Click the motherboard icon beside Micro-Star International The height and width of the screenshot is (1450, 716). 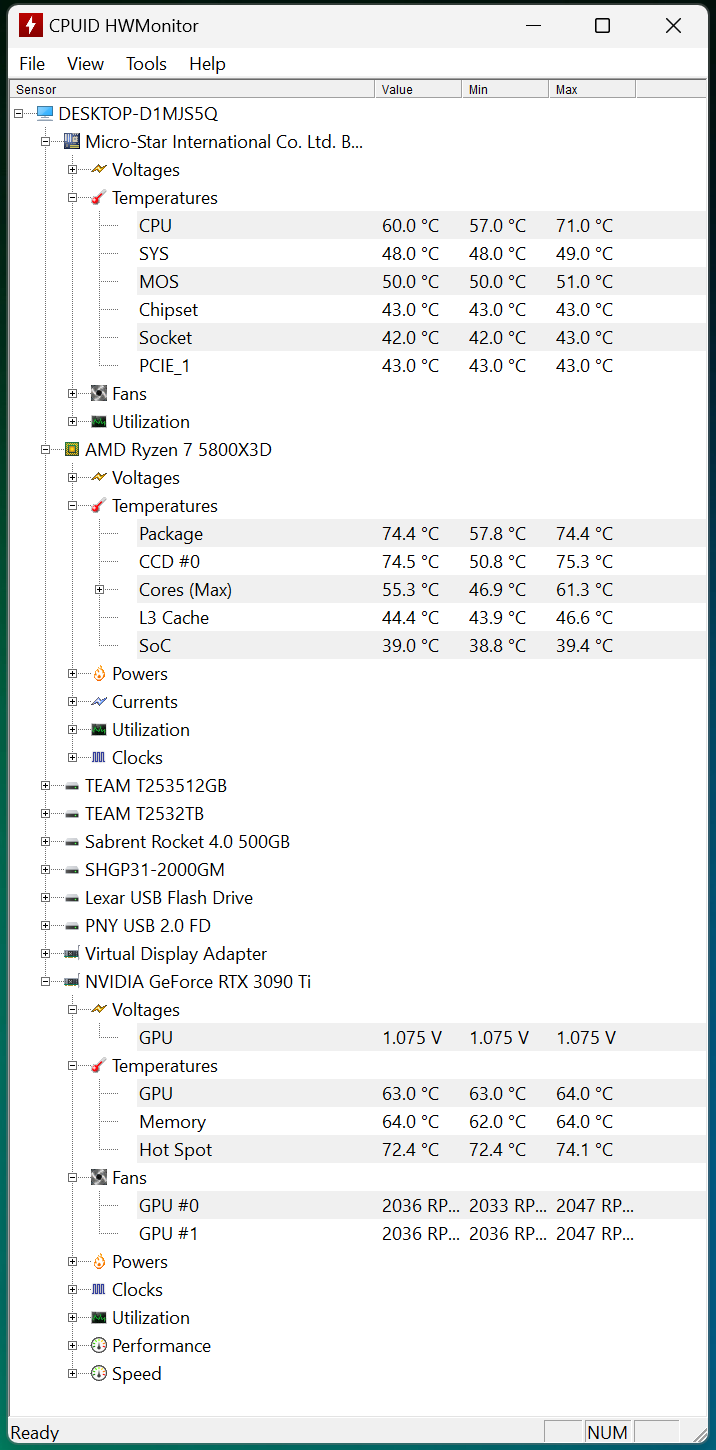point(72,142)
